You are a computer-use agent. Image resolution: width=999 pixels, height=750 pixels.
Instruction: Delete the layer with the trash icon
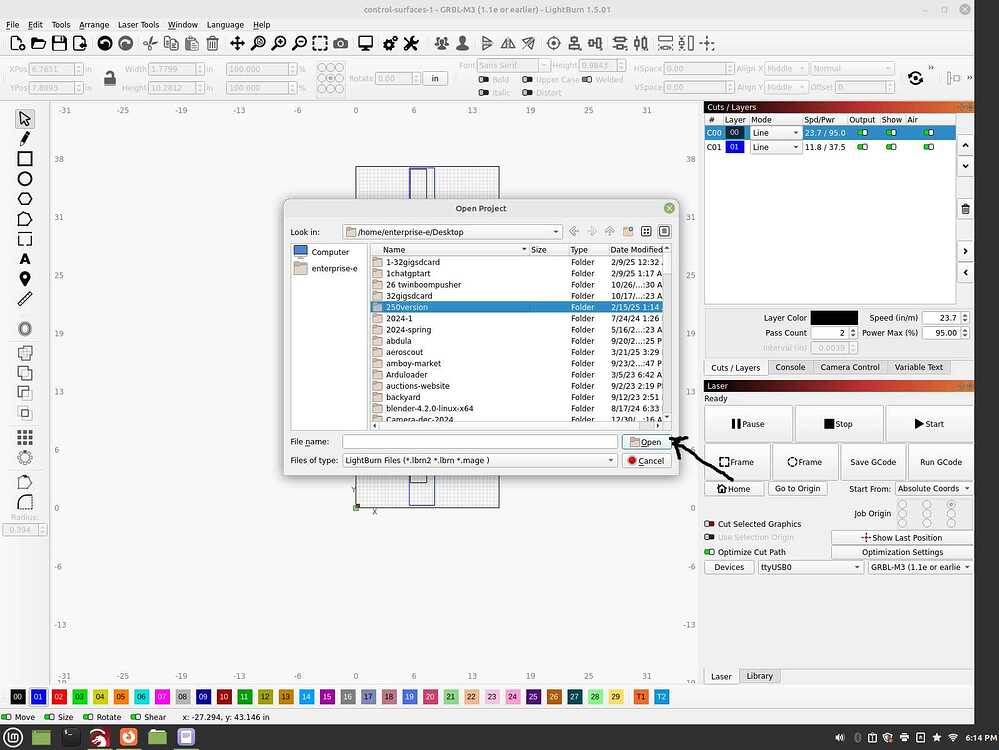[965, 209]
